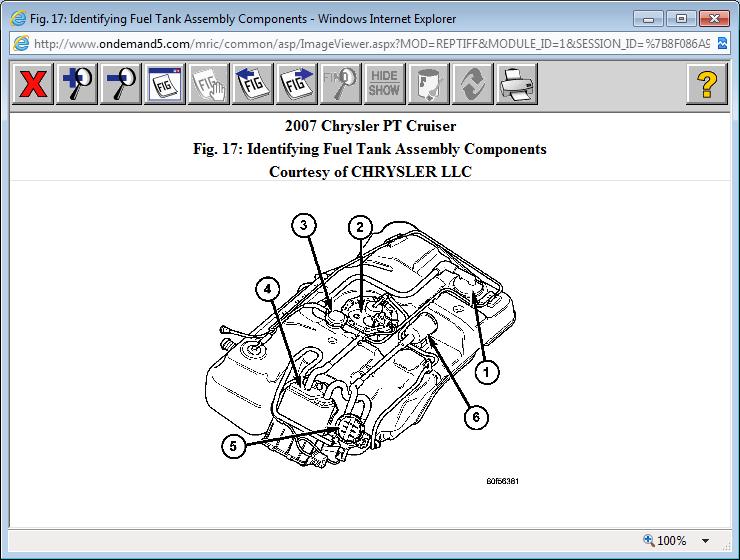Click the Internet Explorer icon in title bar
Screen dimensions: 740x560
point(18,19)
